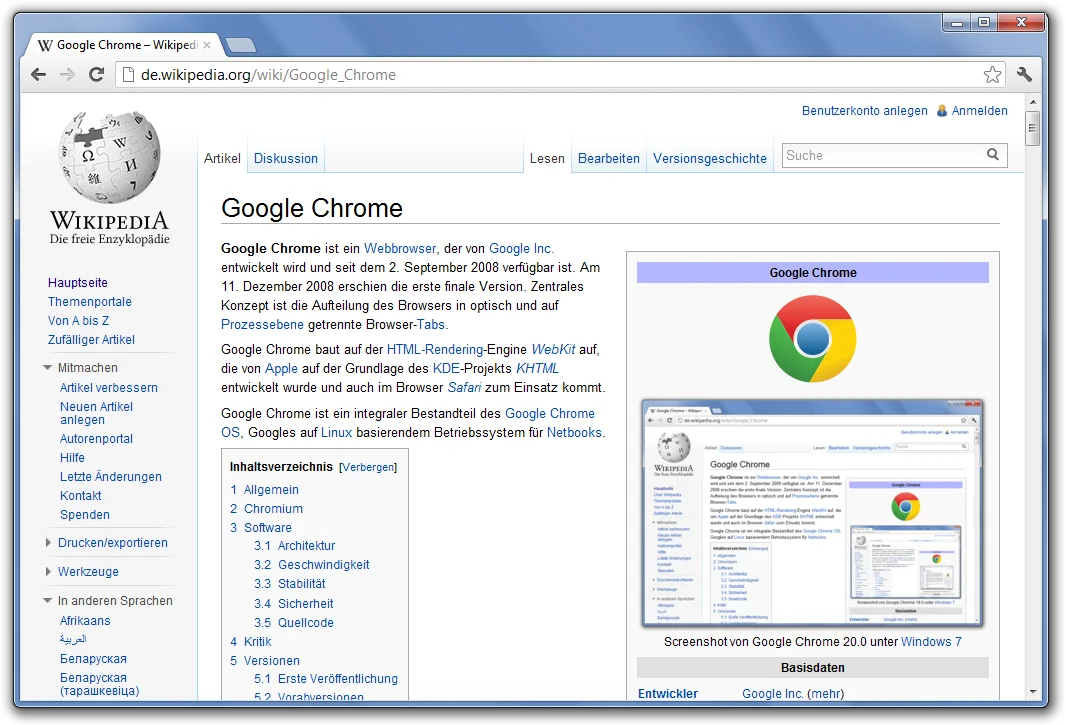Follow the Google Inc. link in the intro paragraph
The width and height of the screenshot is (1066, 725).
click(x=521, y=248)
